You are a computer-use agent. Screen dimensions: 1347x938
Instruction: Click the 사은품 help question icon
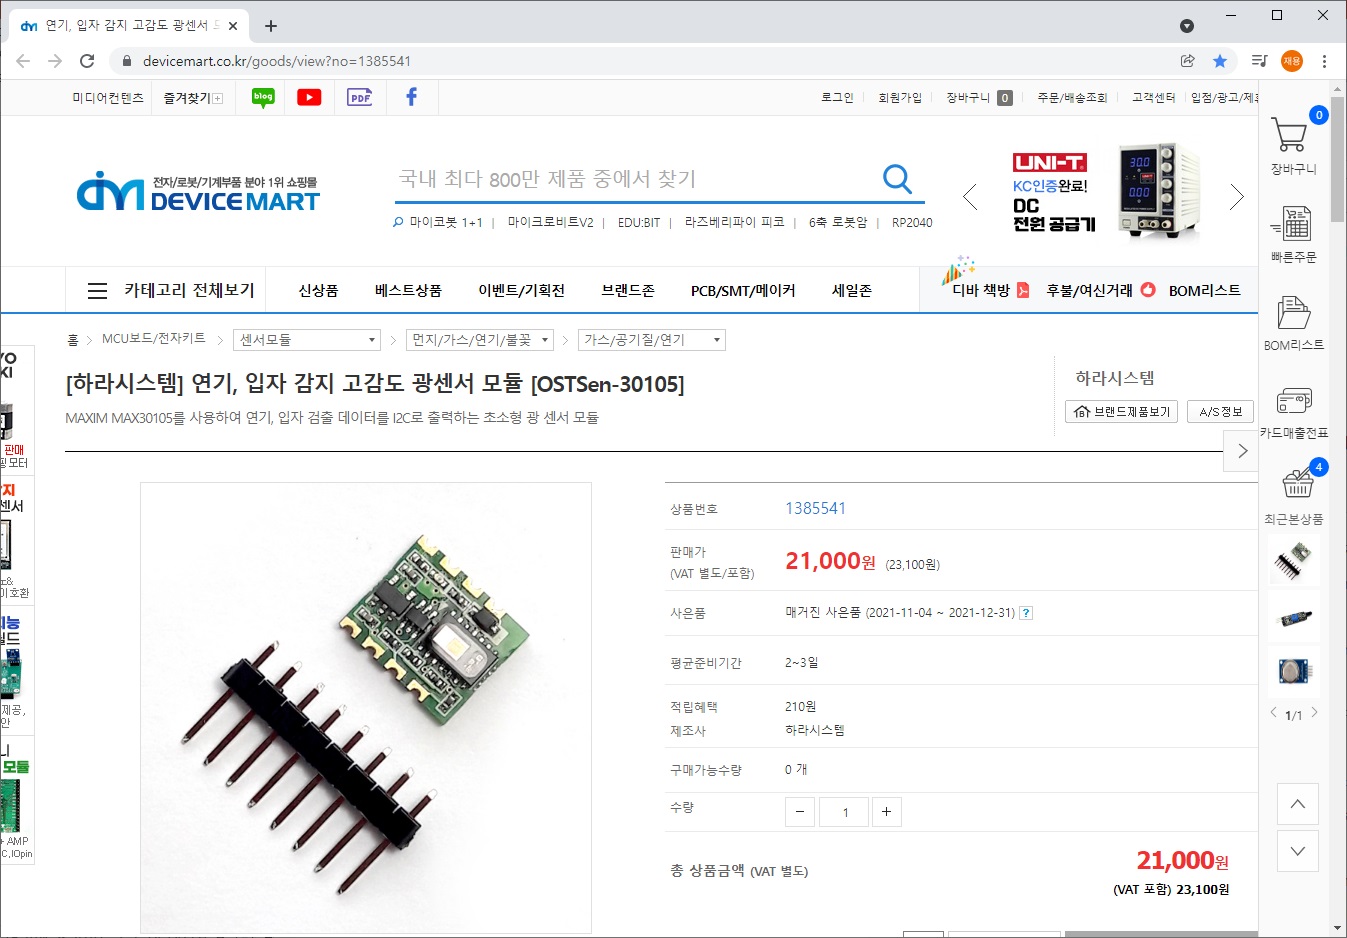1026,613
